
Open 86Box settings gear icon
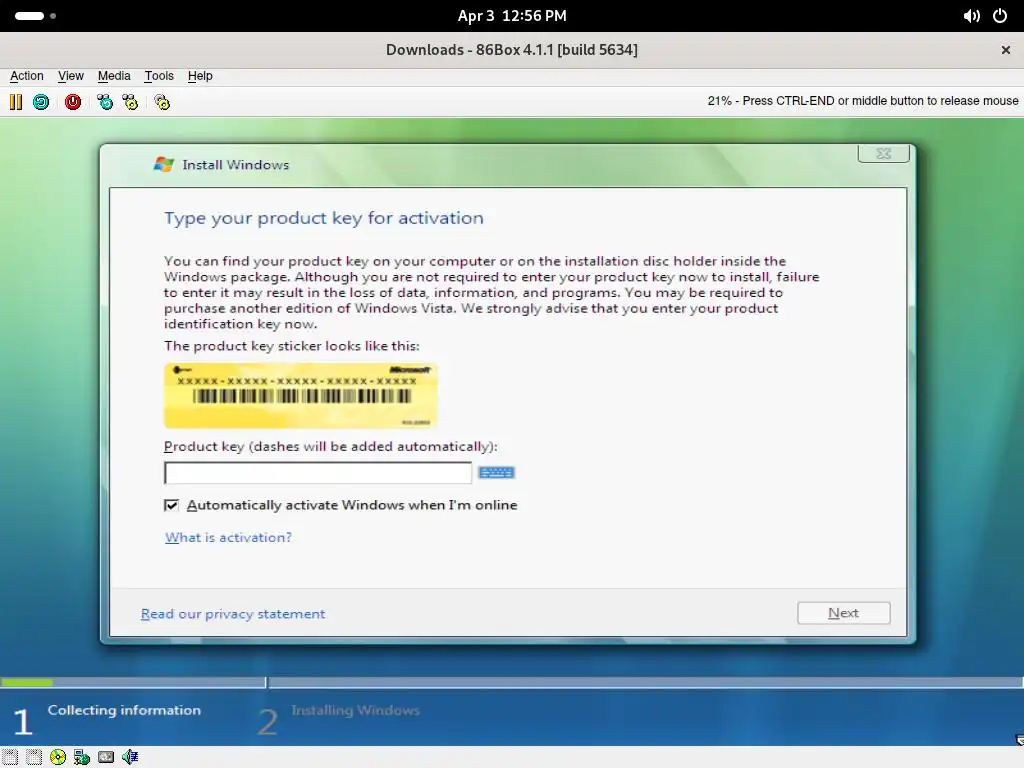click(162, 102)
